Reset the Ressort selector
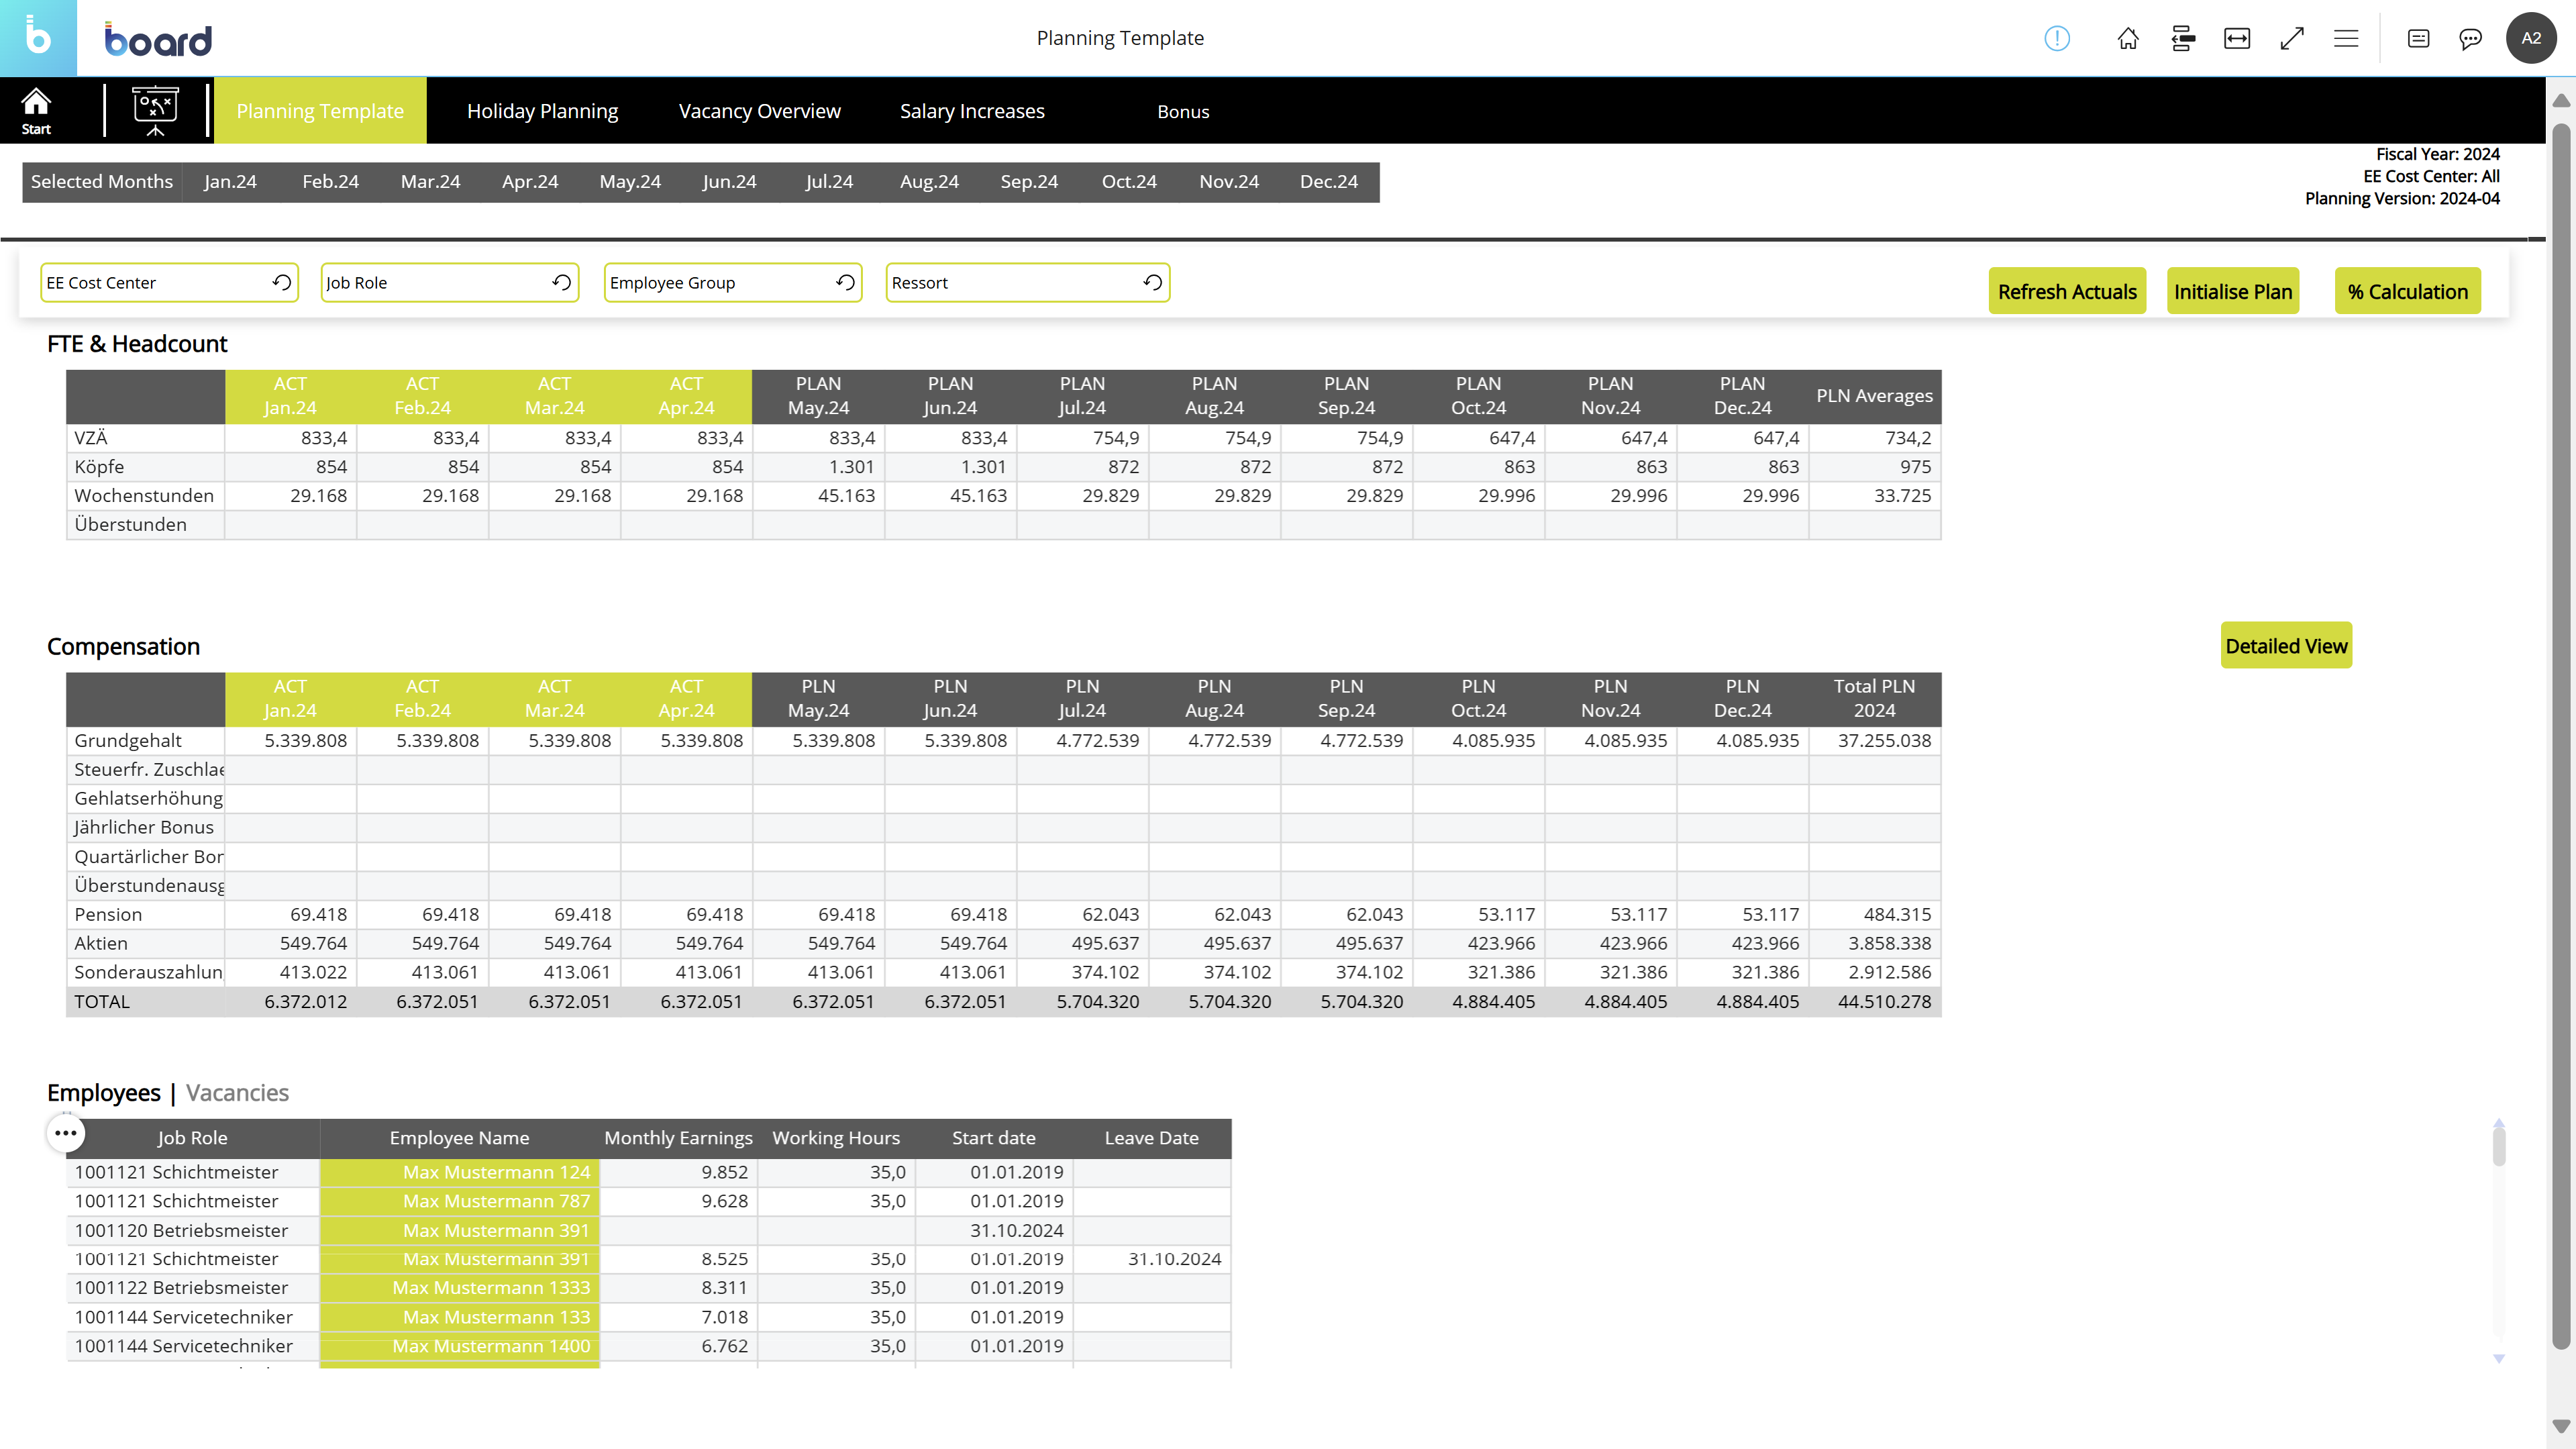Image resolution: width=2576 pixels, height=1449 pixels. click(1152, 283)
